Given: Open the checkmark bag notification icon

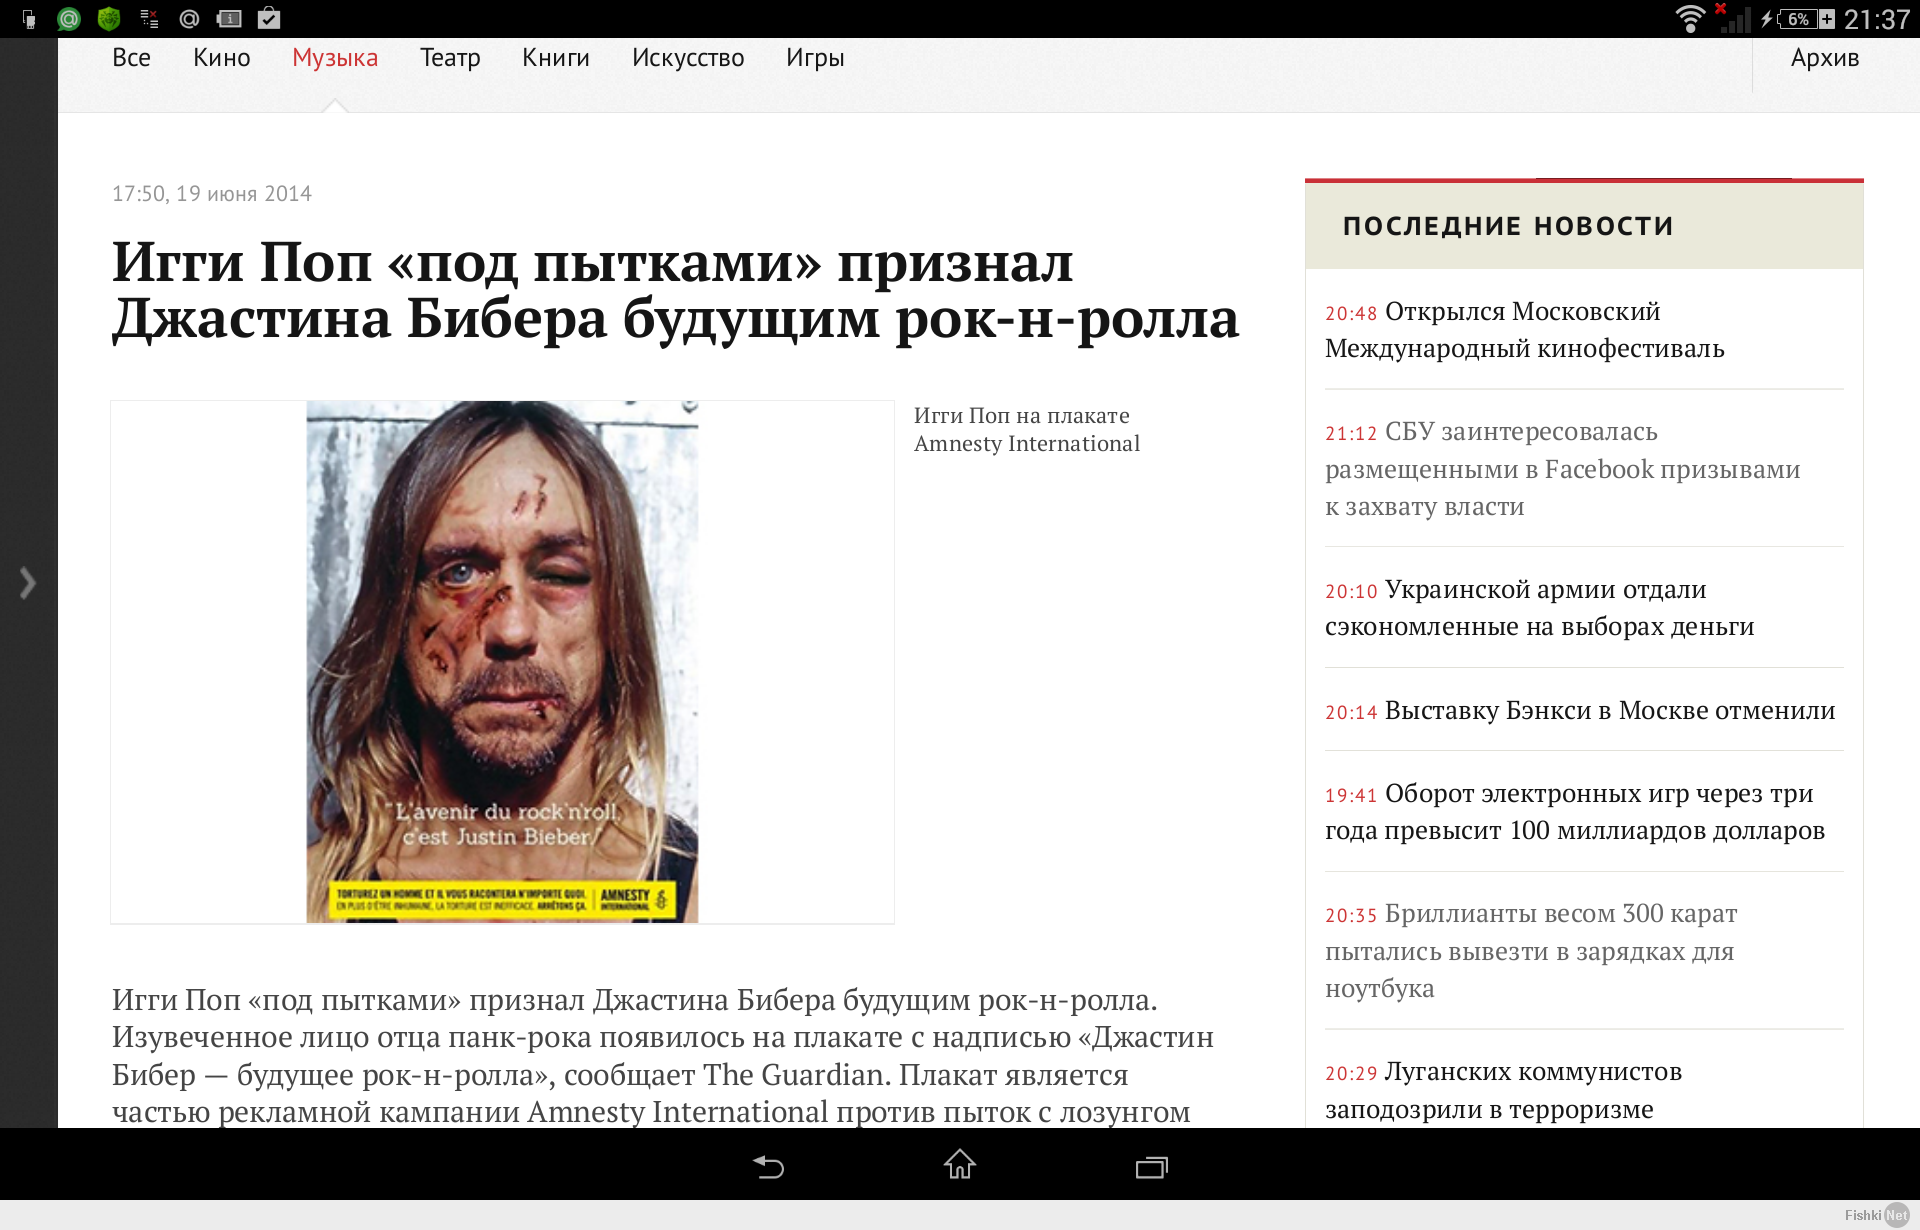Looking at the screenshot, I should [x=269, y=18].
